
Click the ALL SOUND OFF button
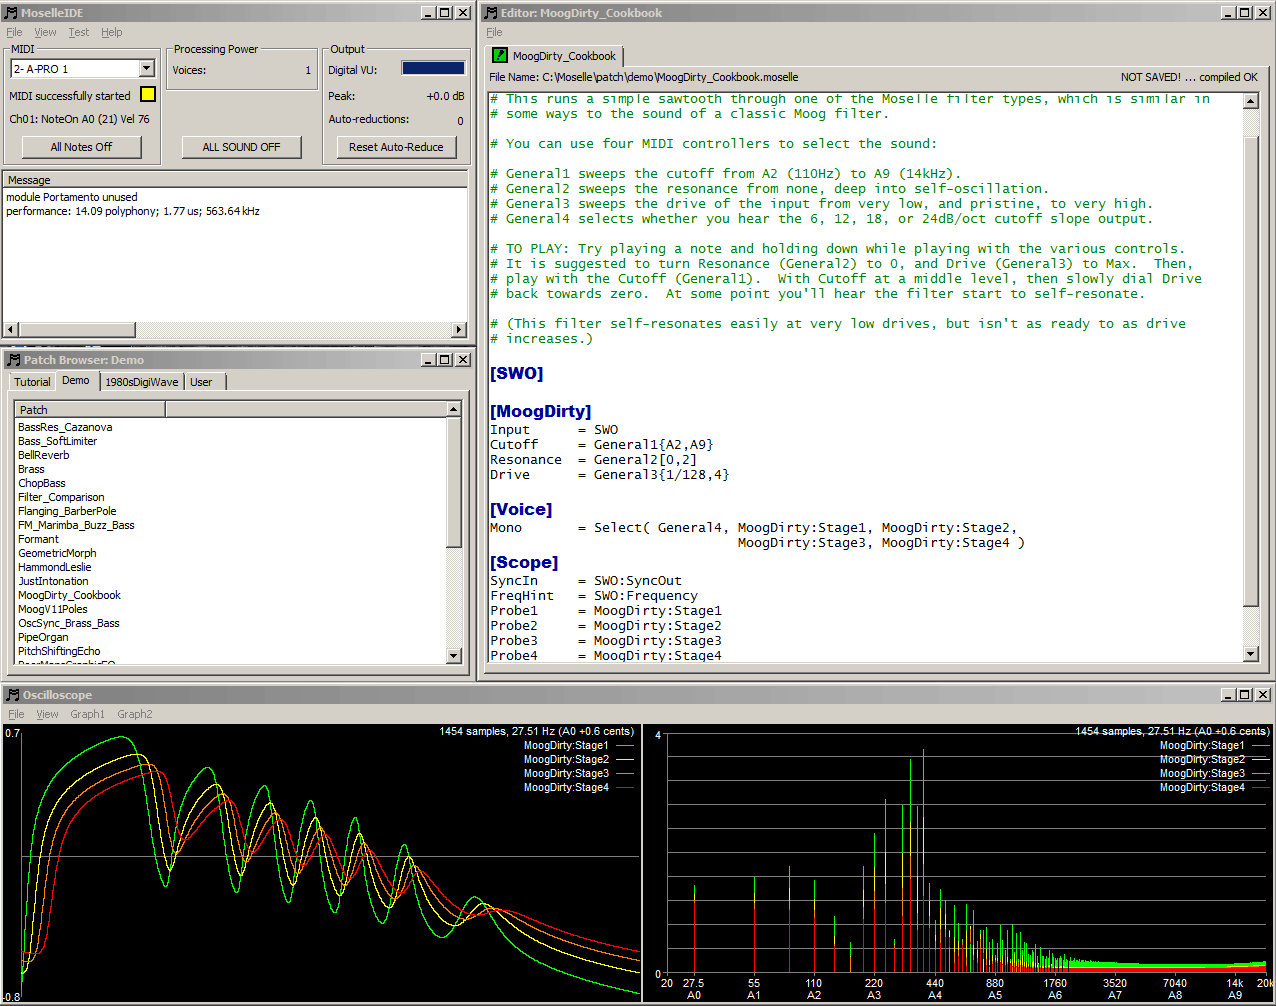click(241, 147)
